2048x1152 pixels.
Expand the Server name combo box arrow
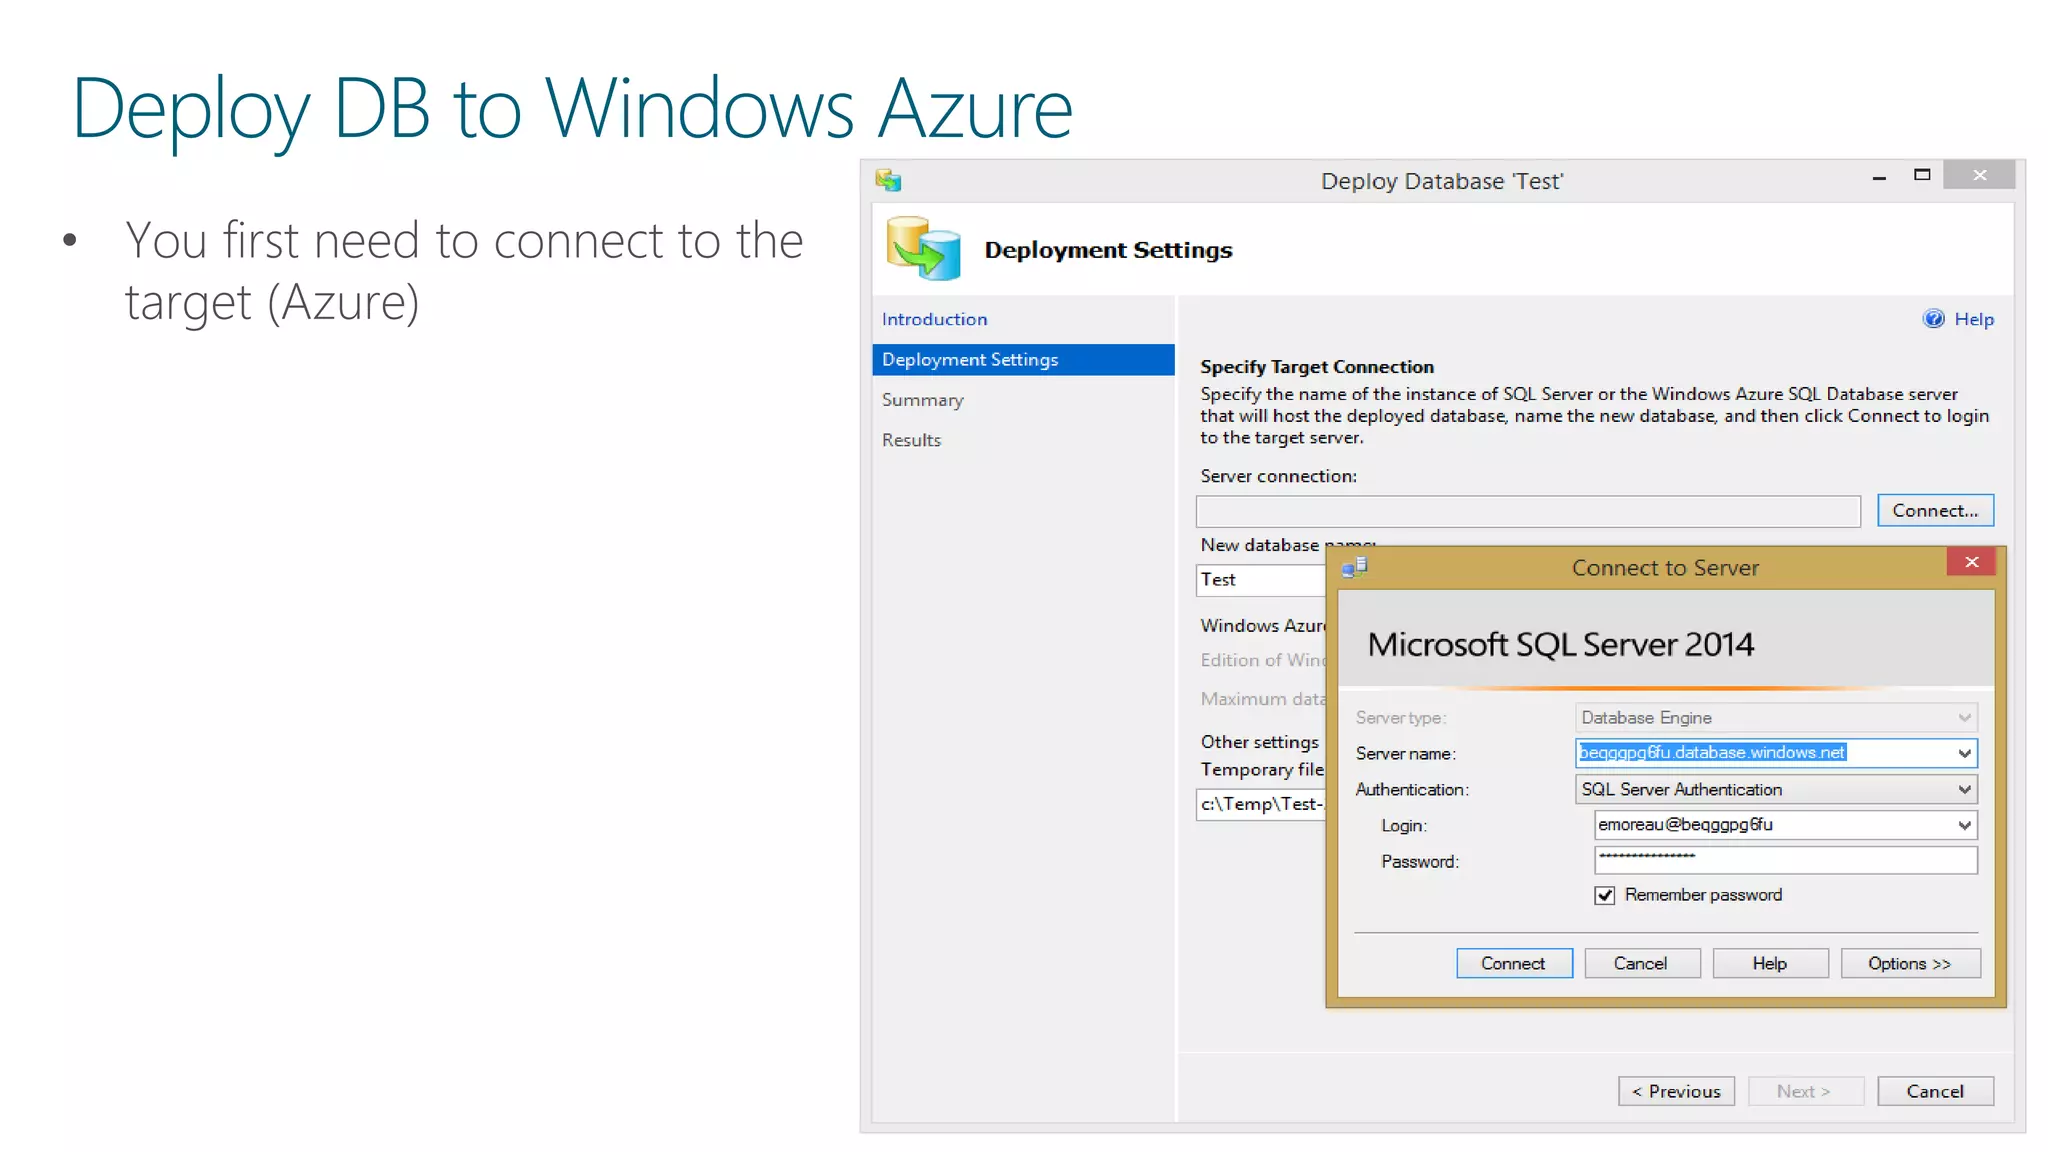1964,753
